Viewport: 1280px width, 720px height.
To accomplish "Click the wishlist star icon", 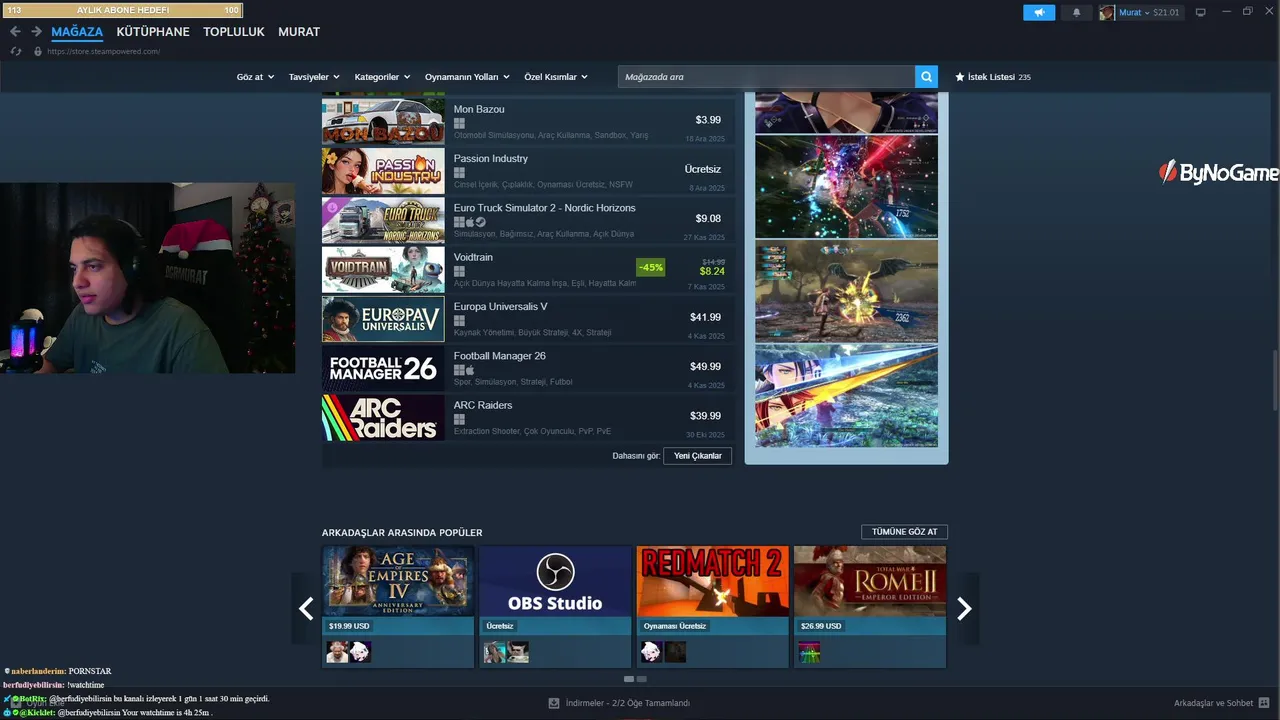I will click(x=960, y=77).
